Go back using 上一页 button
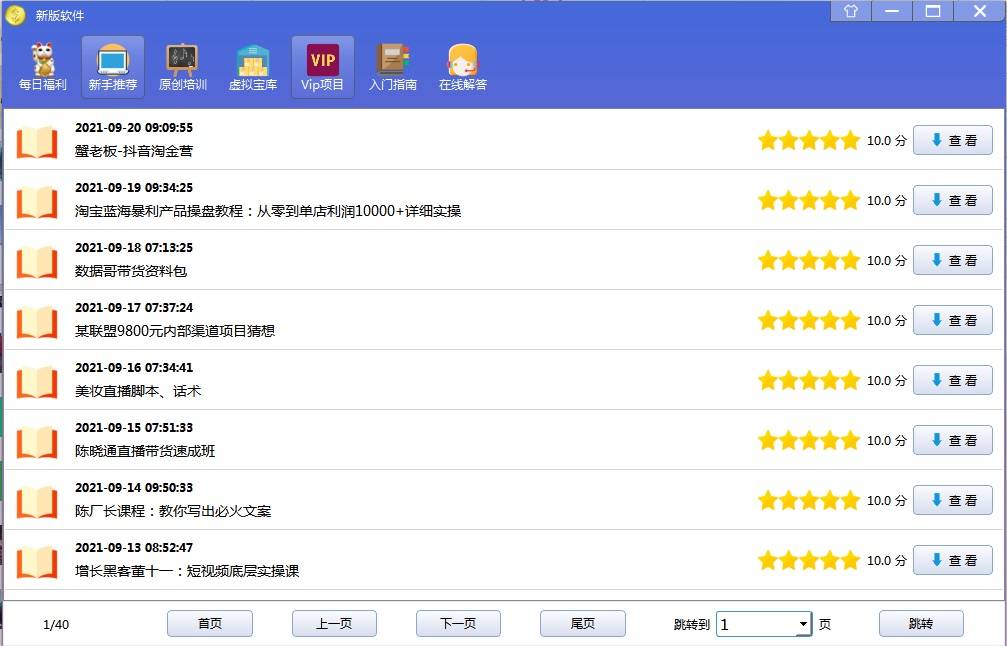Screen dimensions: 1007x646 coord(334,623)
